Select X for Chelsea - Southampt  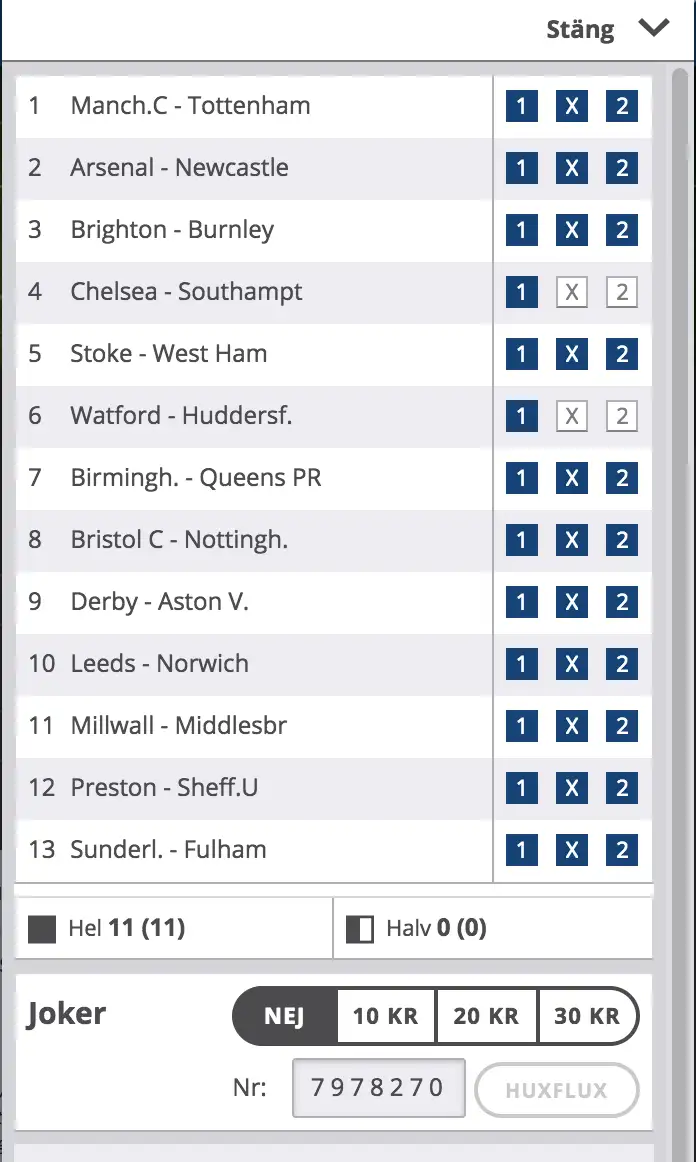[571, 292]
